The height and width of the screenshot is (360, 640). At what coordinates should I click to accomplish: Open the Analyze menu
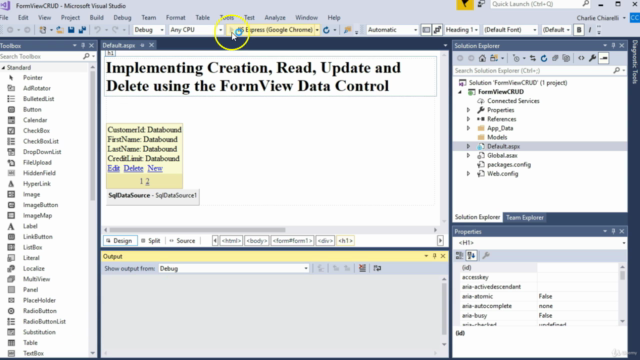tap(275, 18)
